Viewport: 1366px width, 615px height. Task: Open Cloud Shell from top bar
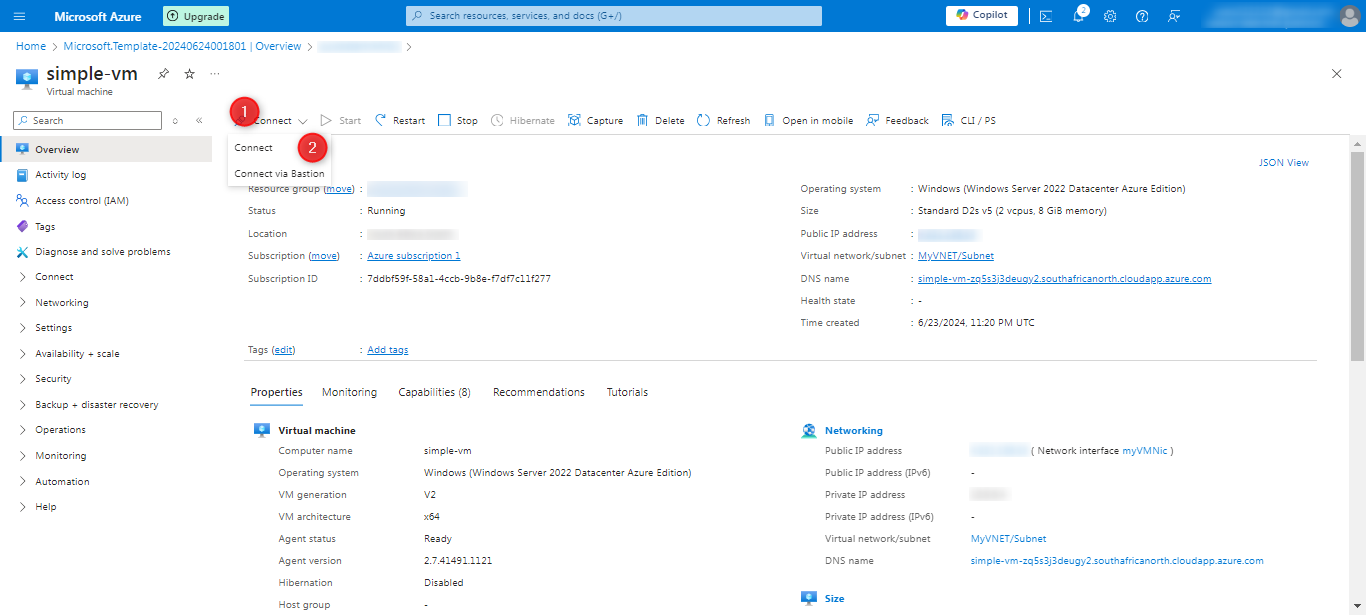click(x=1046, y=16)
